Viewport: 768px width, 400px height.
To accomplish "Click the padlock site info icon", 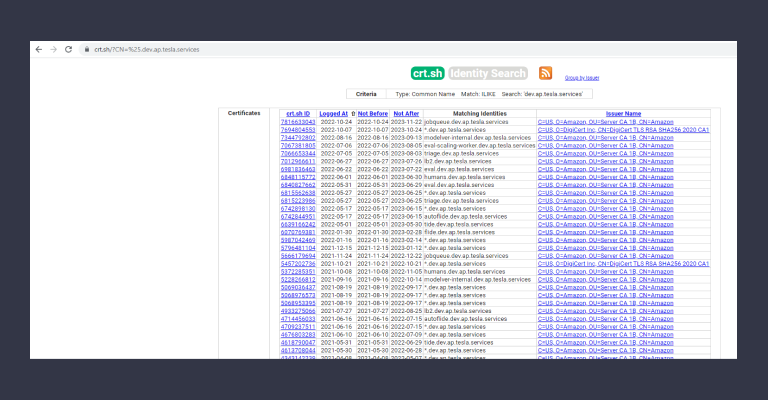I will click(x=87, y=49).
